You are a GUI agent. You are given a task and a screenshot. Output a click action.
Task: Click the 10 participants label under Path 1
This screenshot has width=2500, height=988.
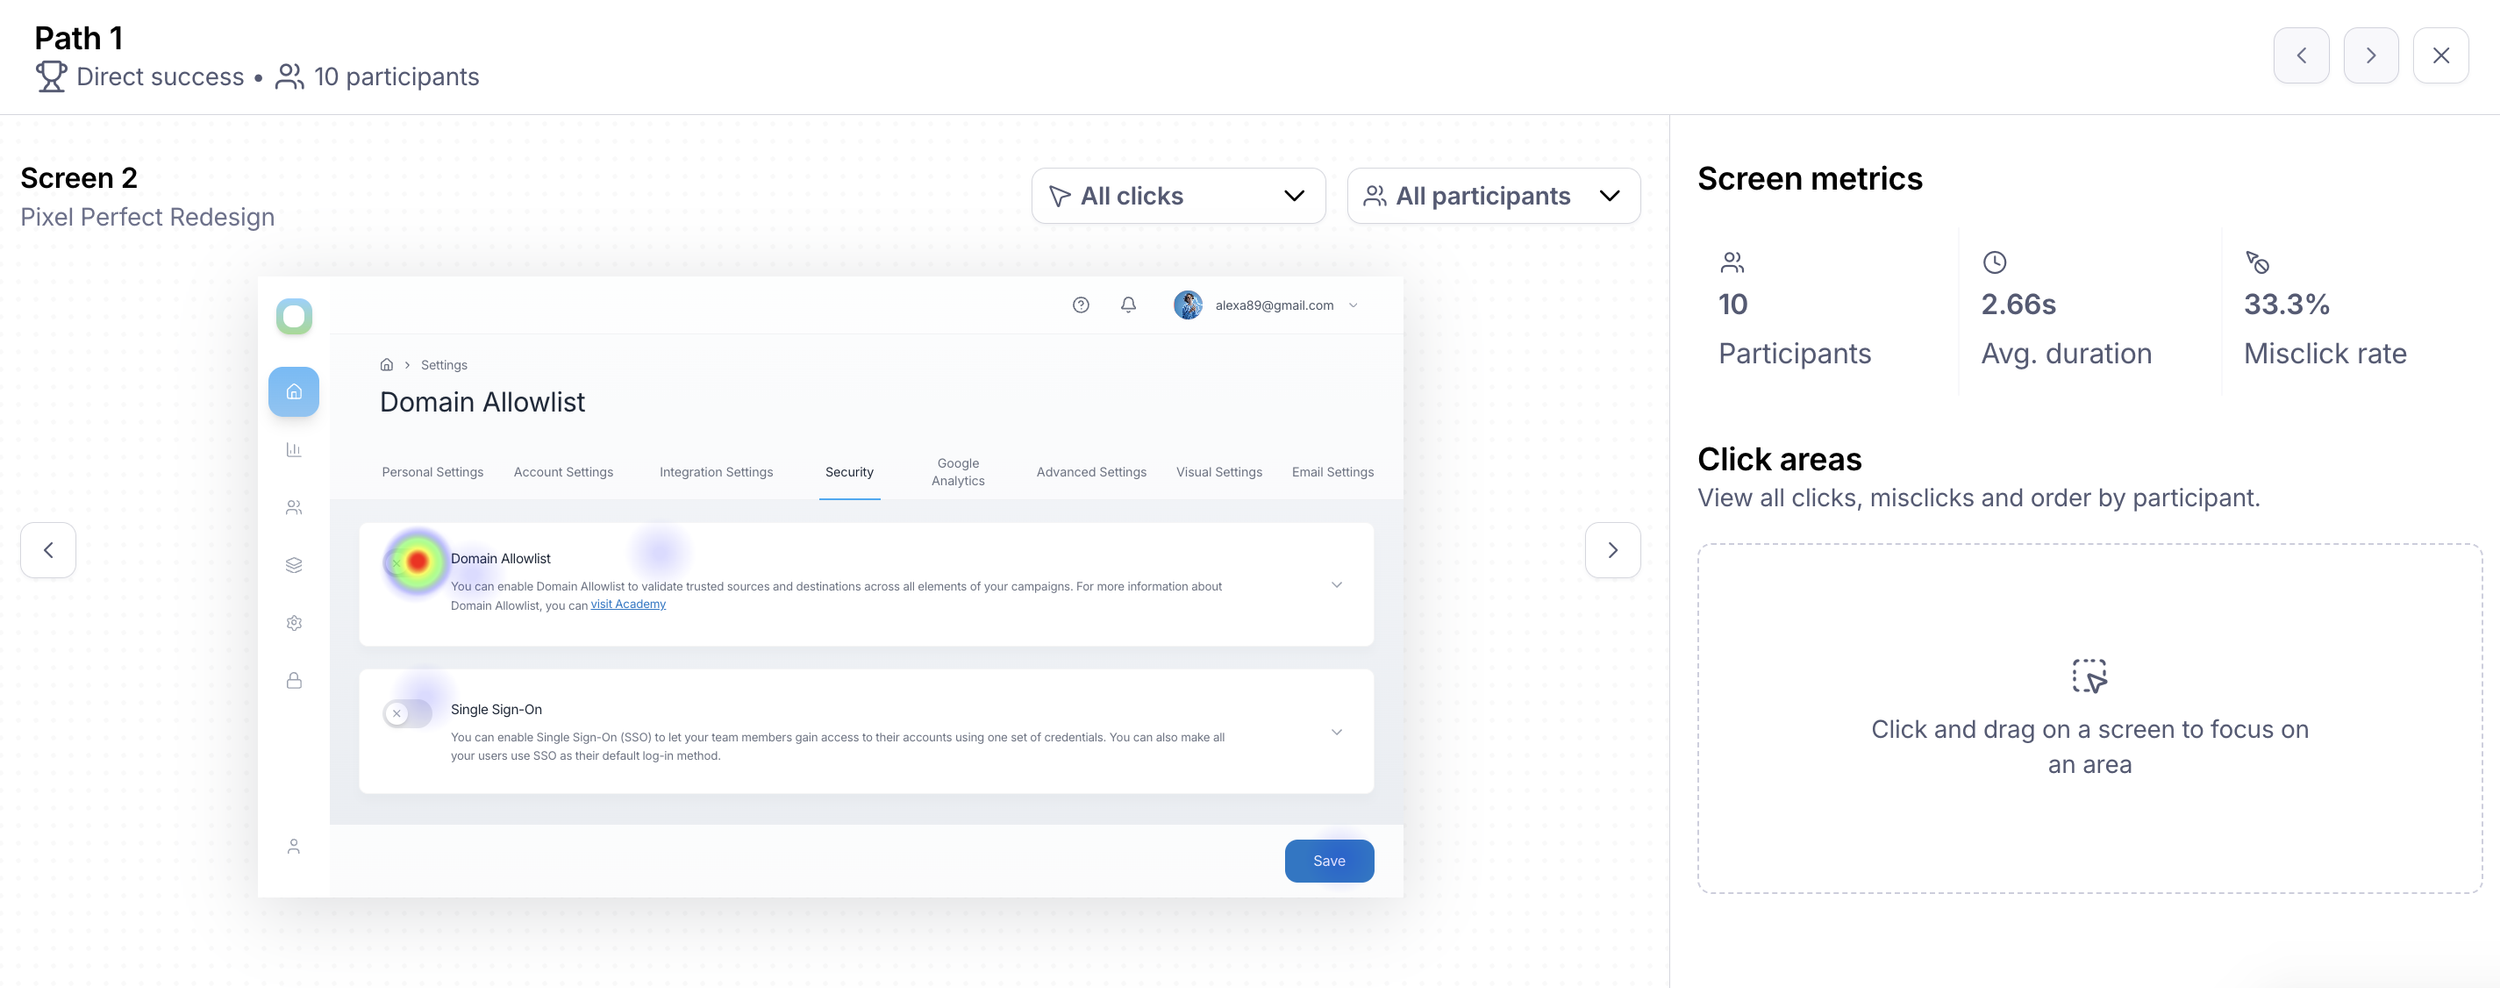[x=397, y=77]
